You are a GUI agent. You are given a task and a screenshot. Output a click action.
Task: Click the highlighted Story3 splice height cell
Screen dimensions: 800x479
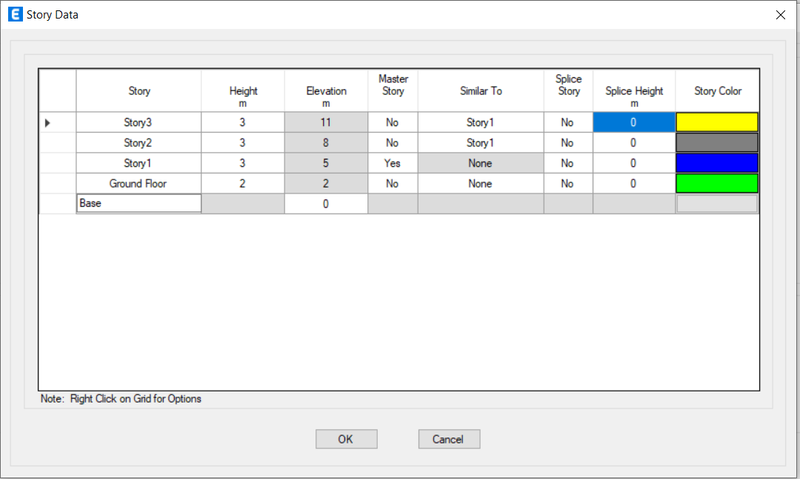pyautogui.click(x=634, y=122)
